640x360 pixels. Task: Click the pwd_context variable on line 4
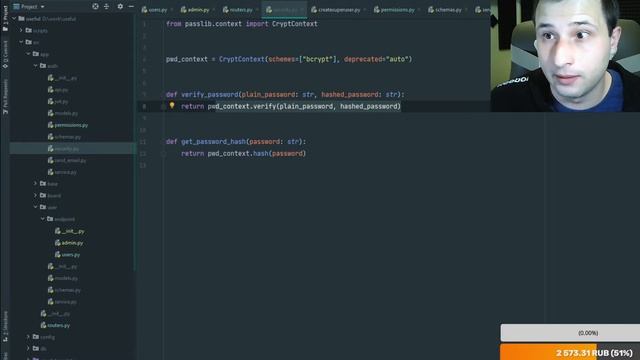pos(187,59)
